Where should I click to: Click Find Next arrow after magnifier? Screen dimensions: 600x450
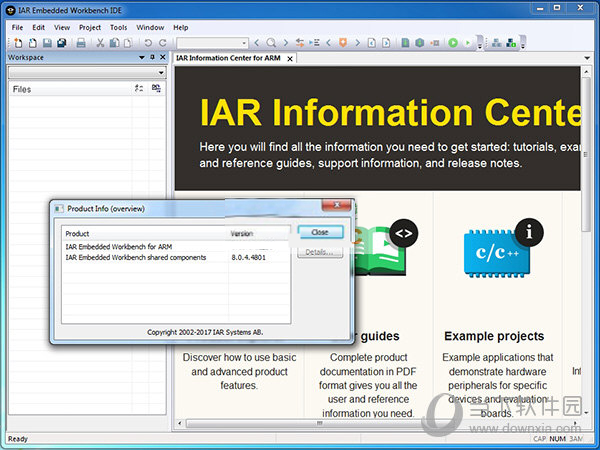point(285,43)
